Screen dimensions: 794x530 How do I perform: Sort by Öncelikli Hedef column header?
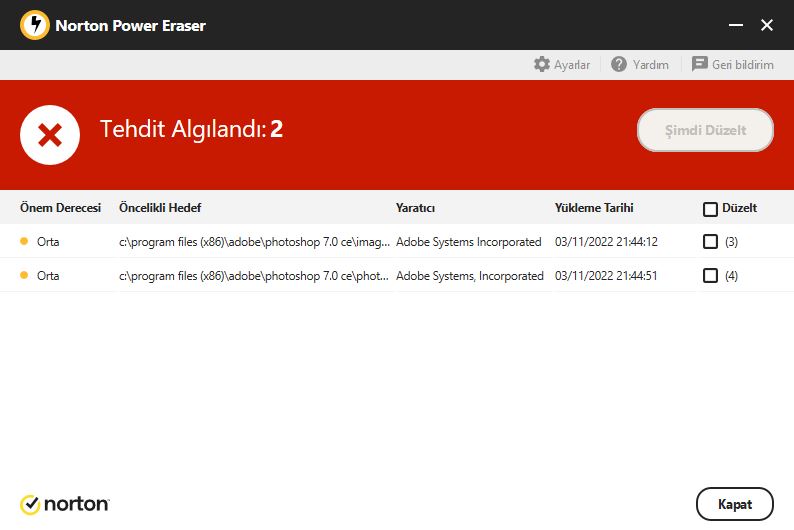pyautogui.click(x=160, y=208)
